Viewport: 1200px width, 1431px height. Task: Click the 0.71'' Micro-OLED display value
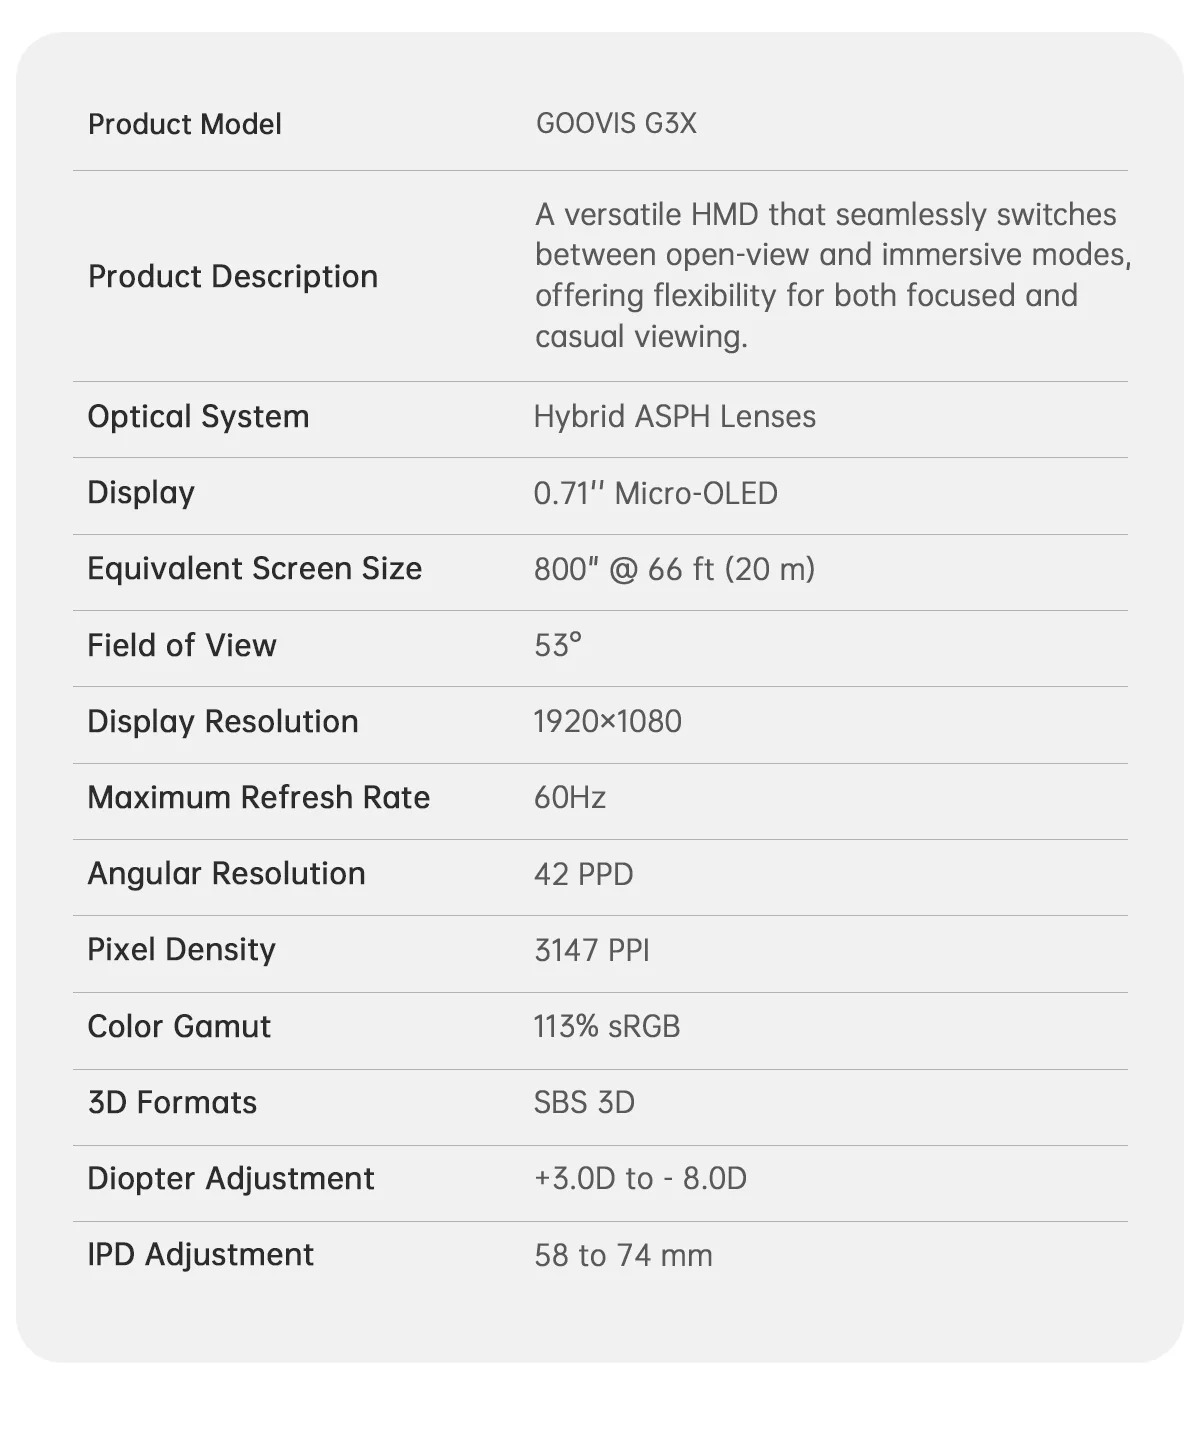coord(655,493)
